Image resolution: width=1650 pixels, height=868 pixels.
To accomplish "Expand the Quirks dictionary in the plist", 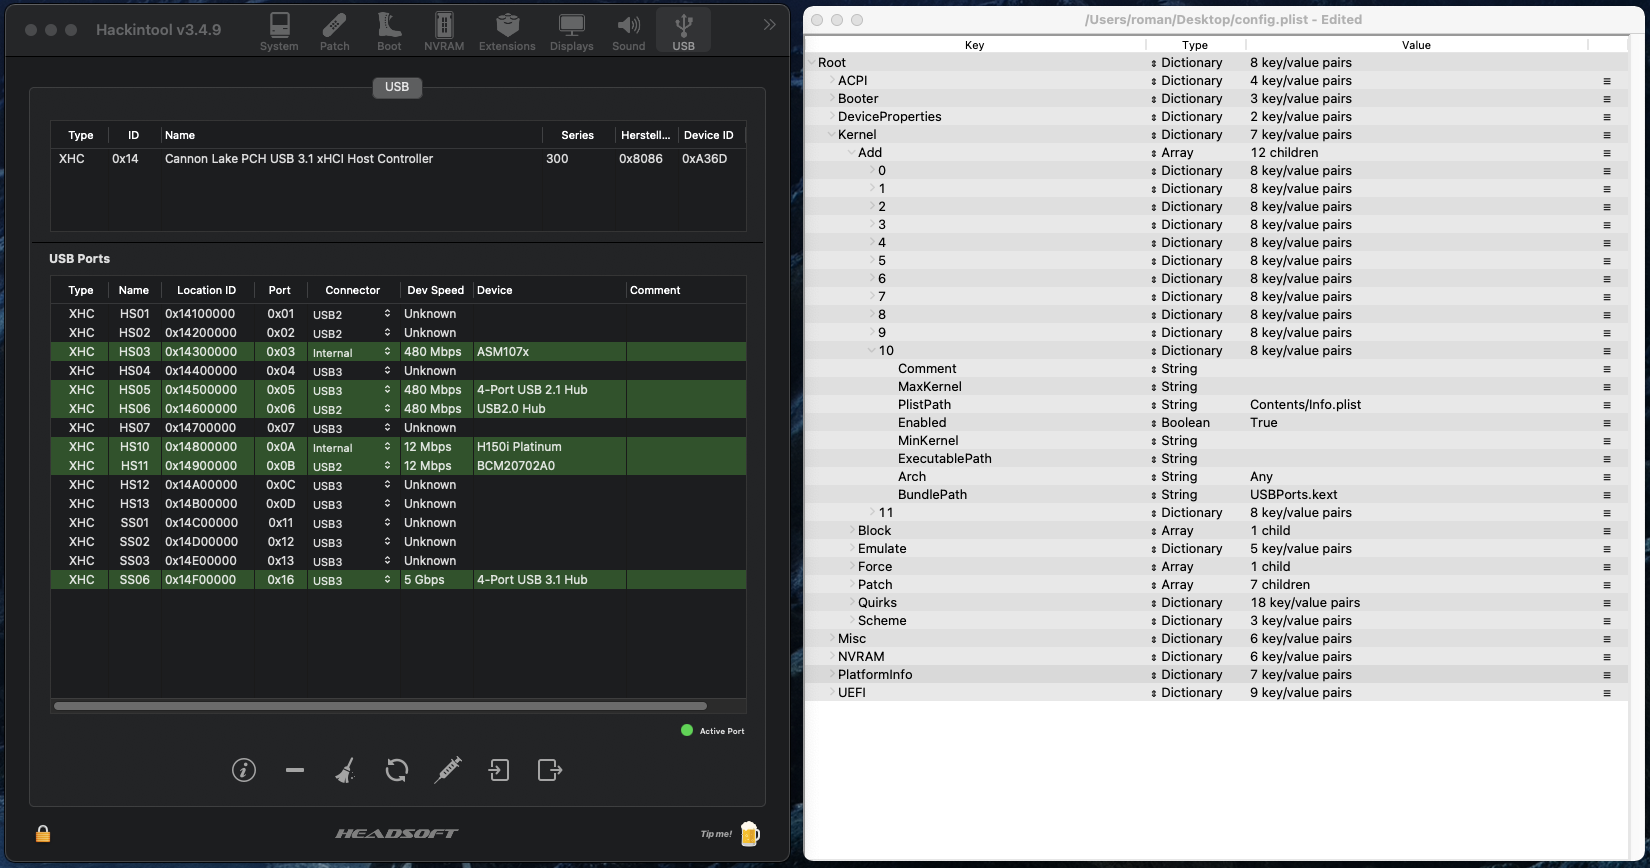I will [852, 603].
